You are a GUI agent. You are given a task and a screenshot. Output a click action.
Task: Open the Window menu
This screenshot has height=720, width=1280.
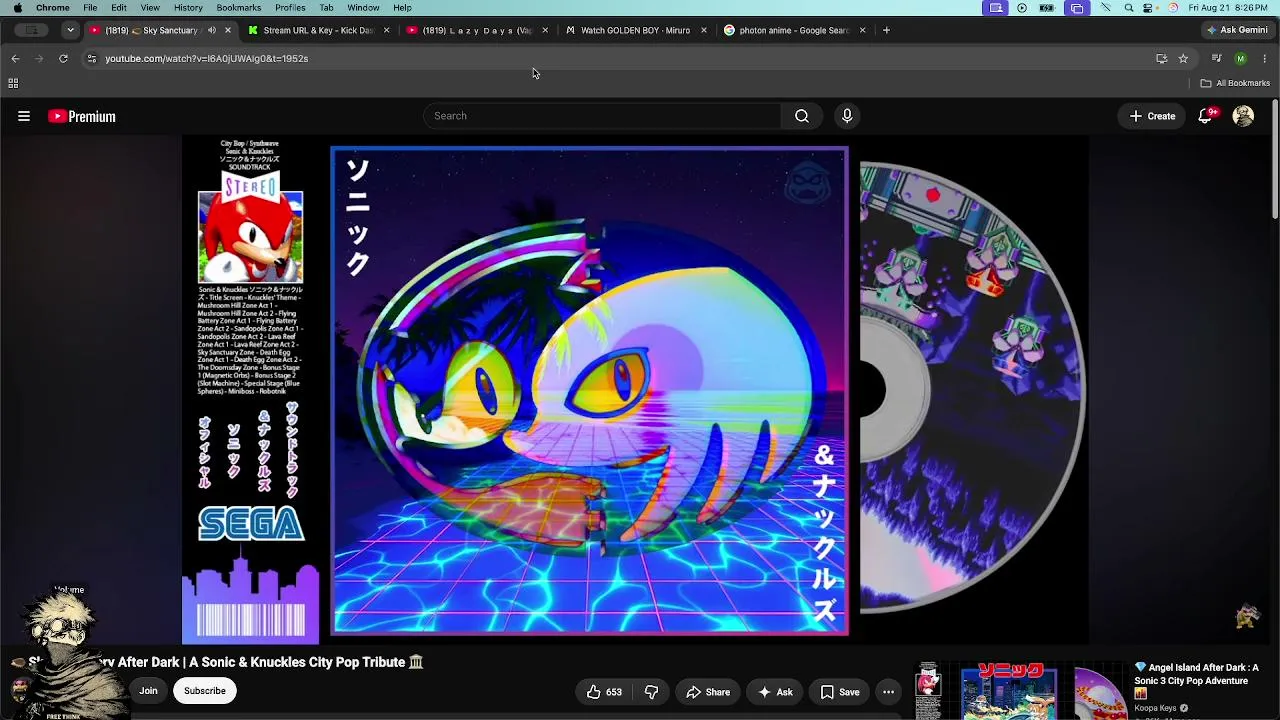point(363,8)
